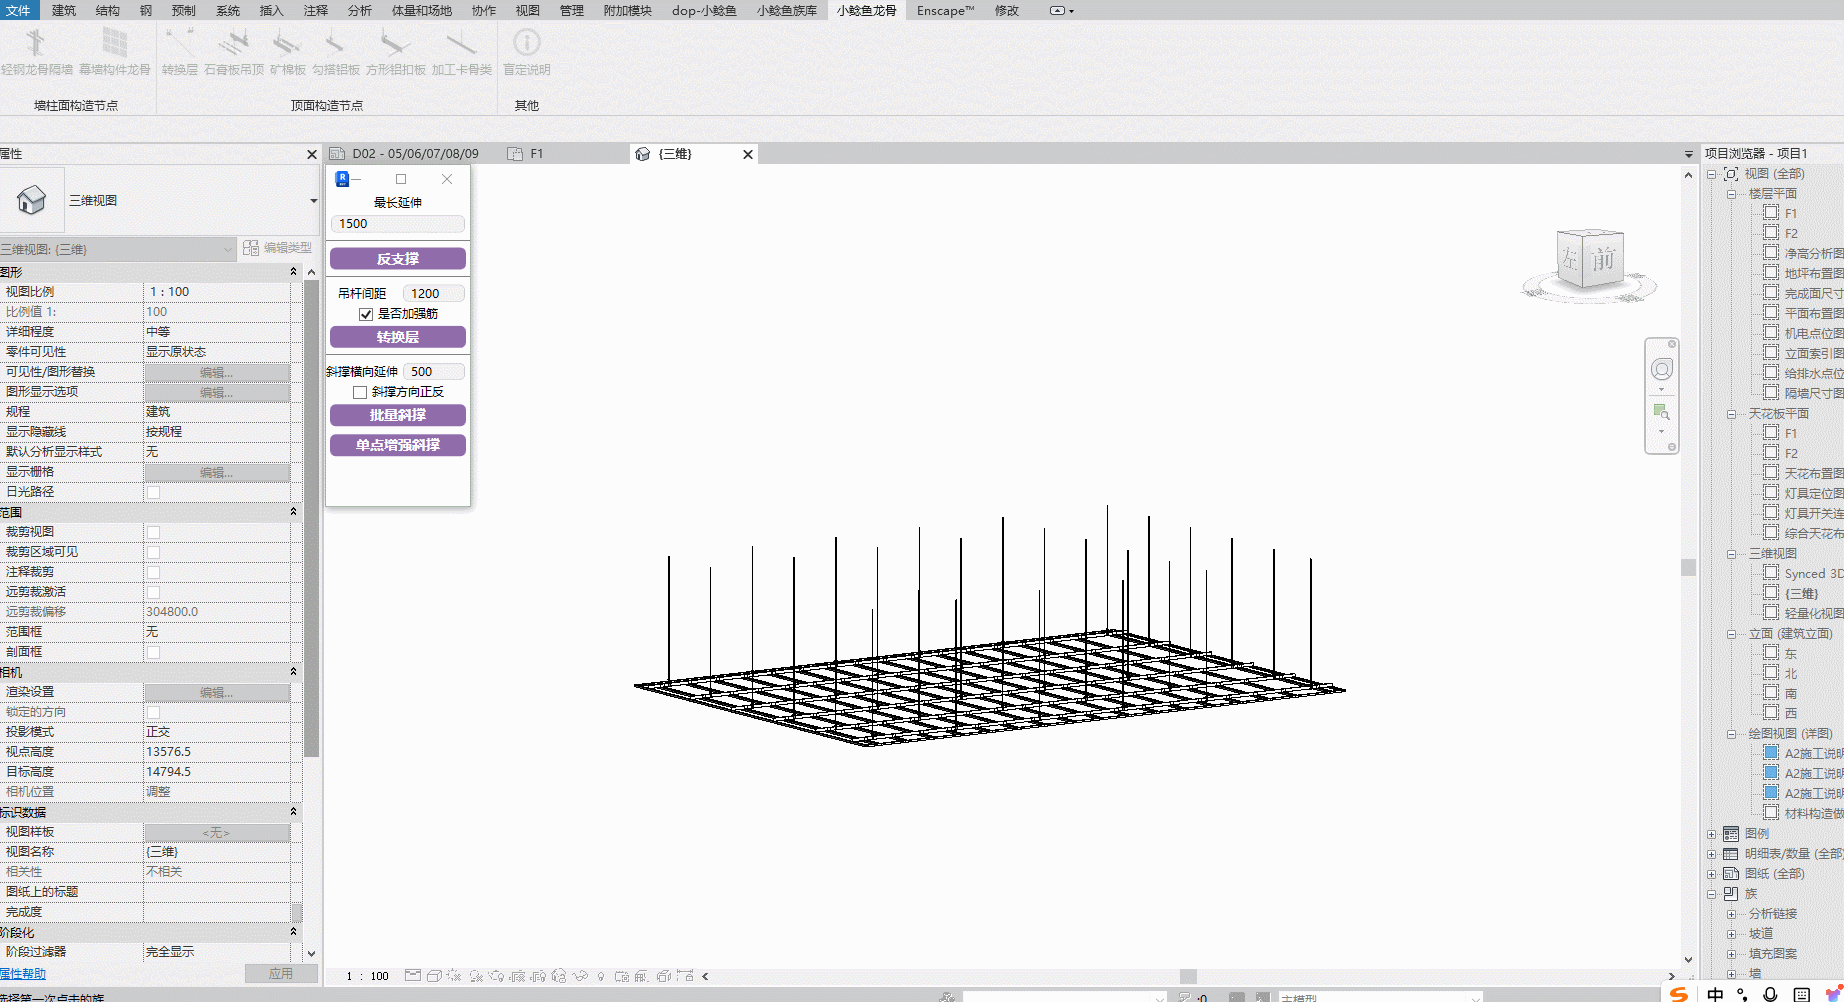The height and width of the screenshot is (1002, 1844).
Task: Expand the 图例 node in project browser
Action: [1712, 834]
